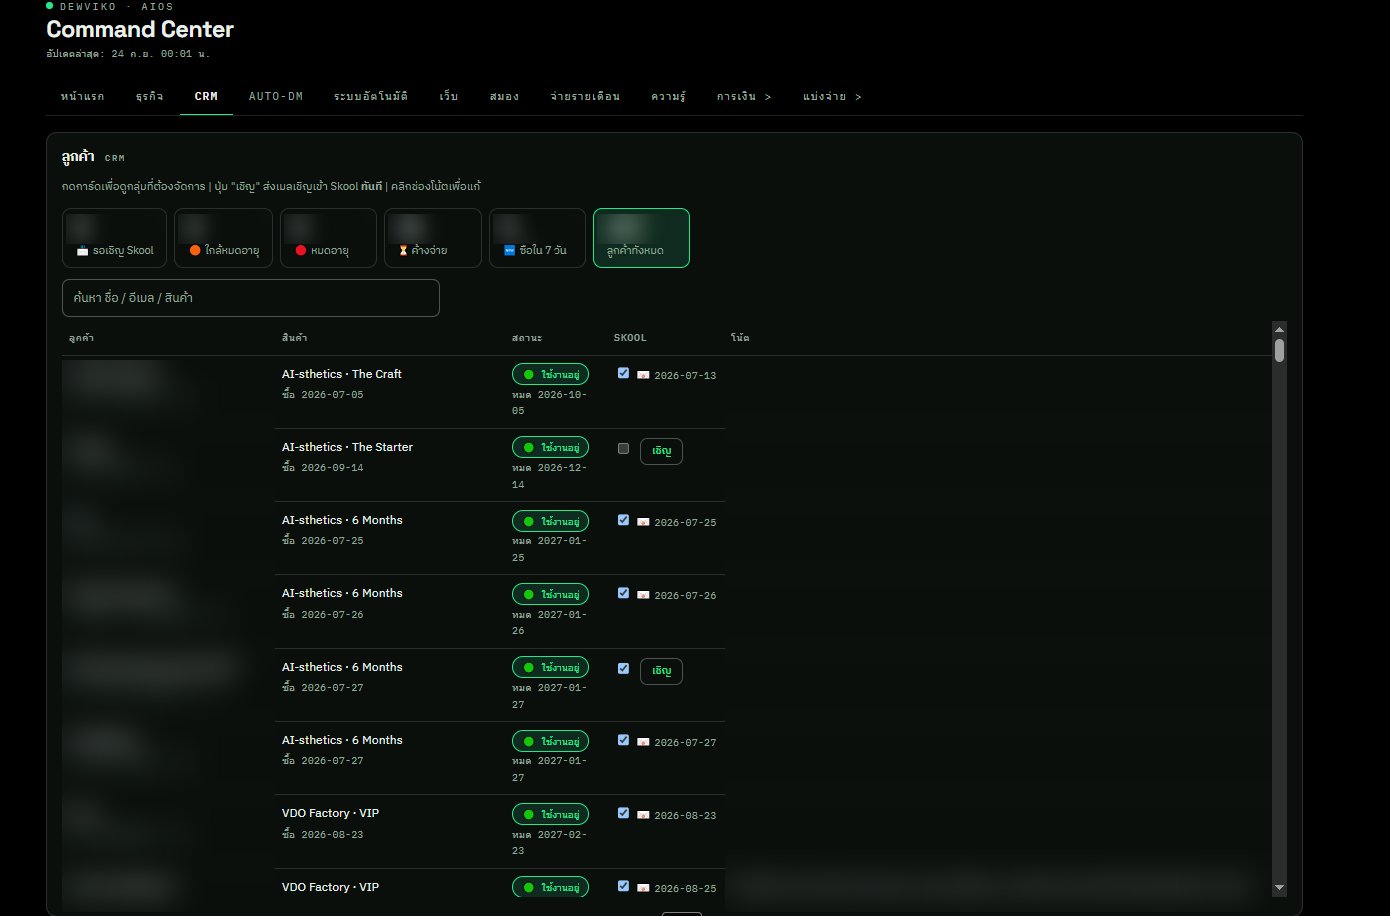Toggle checkbox next to the 6 Months row's เชิญ button
This screenshot has height=916, width=1390.
pos(623,668)
